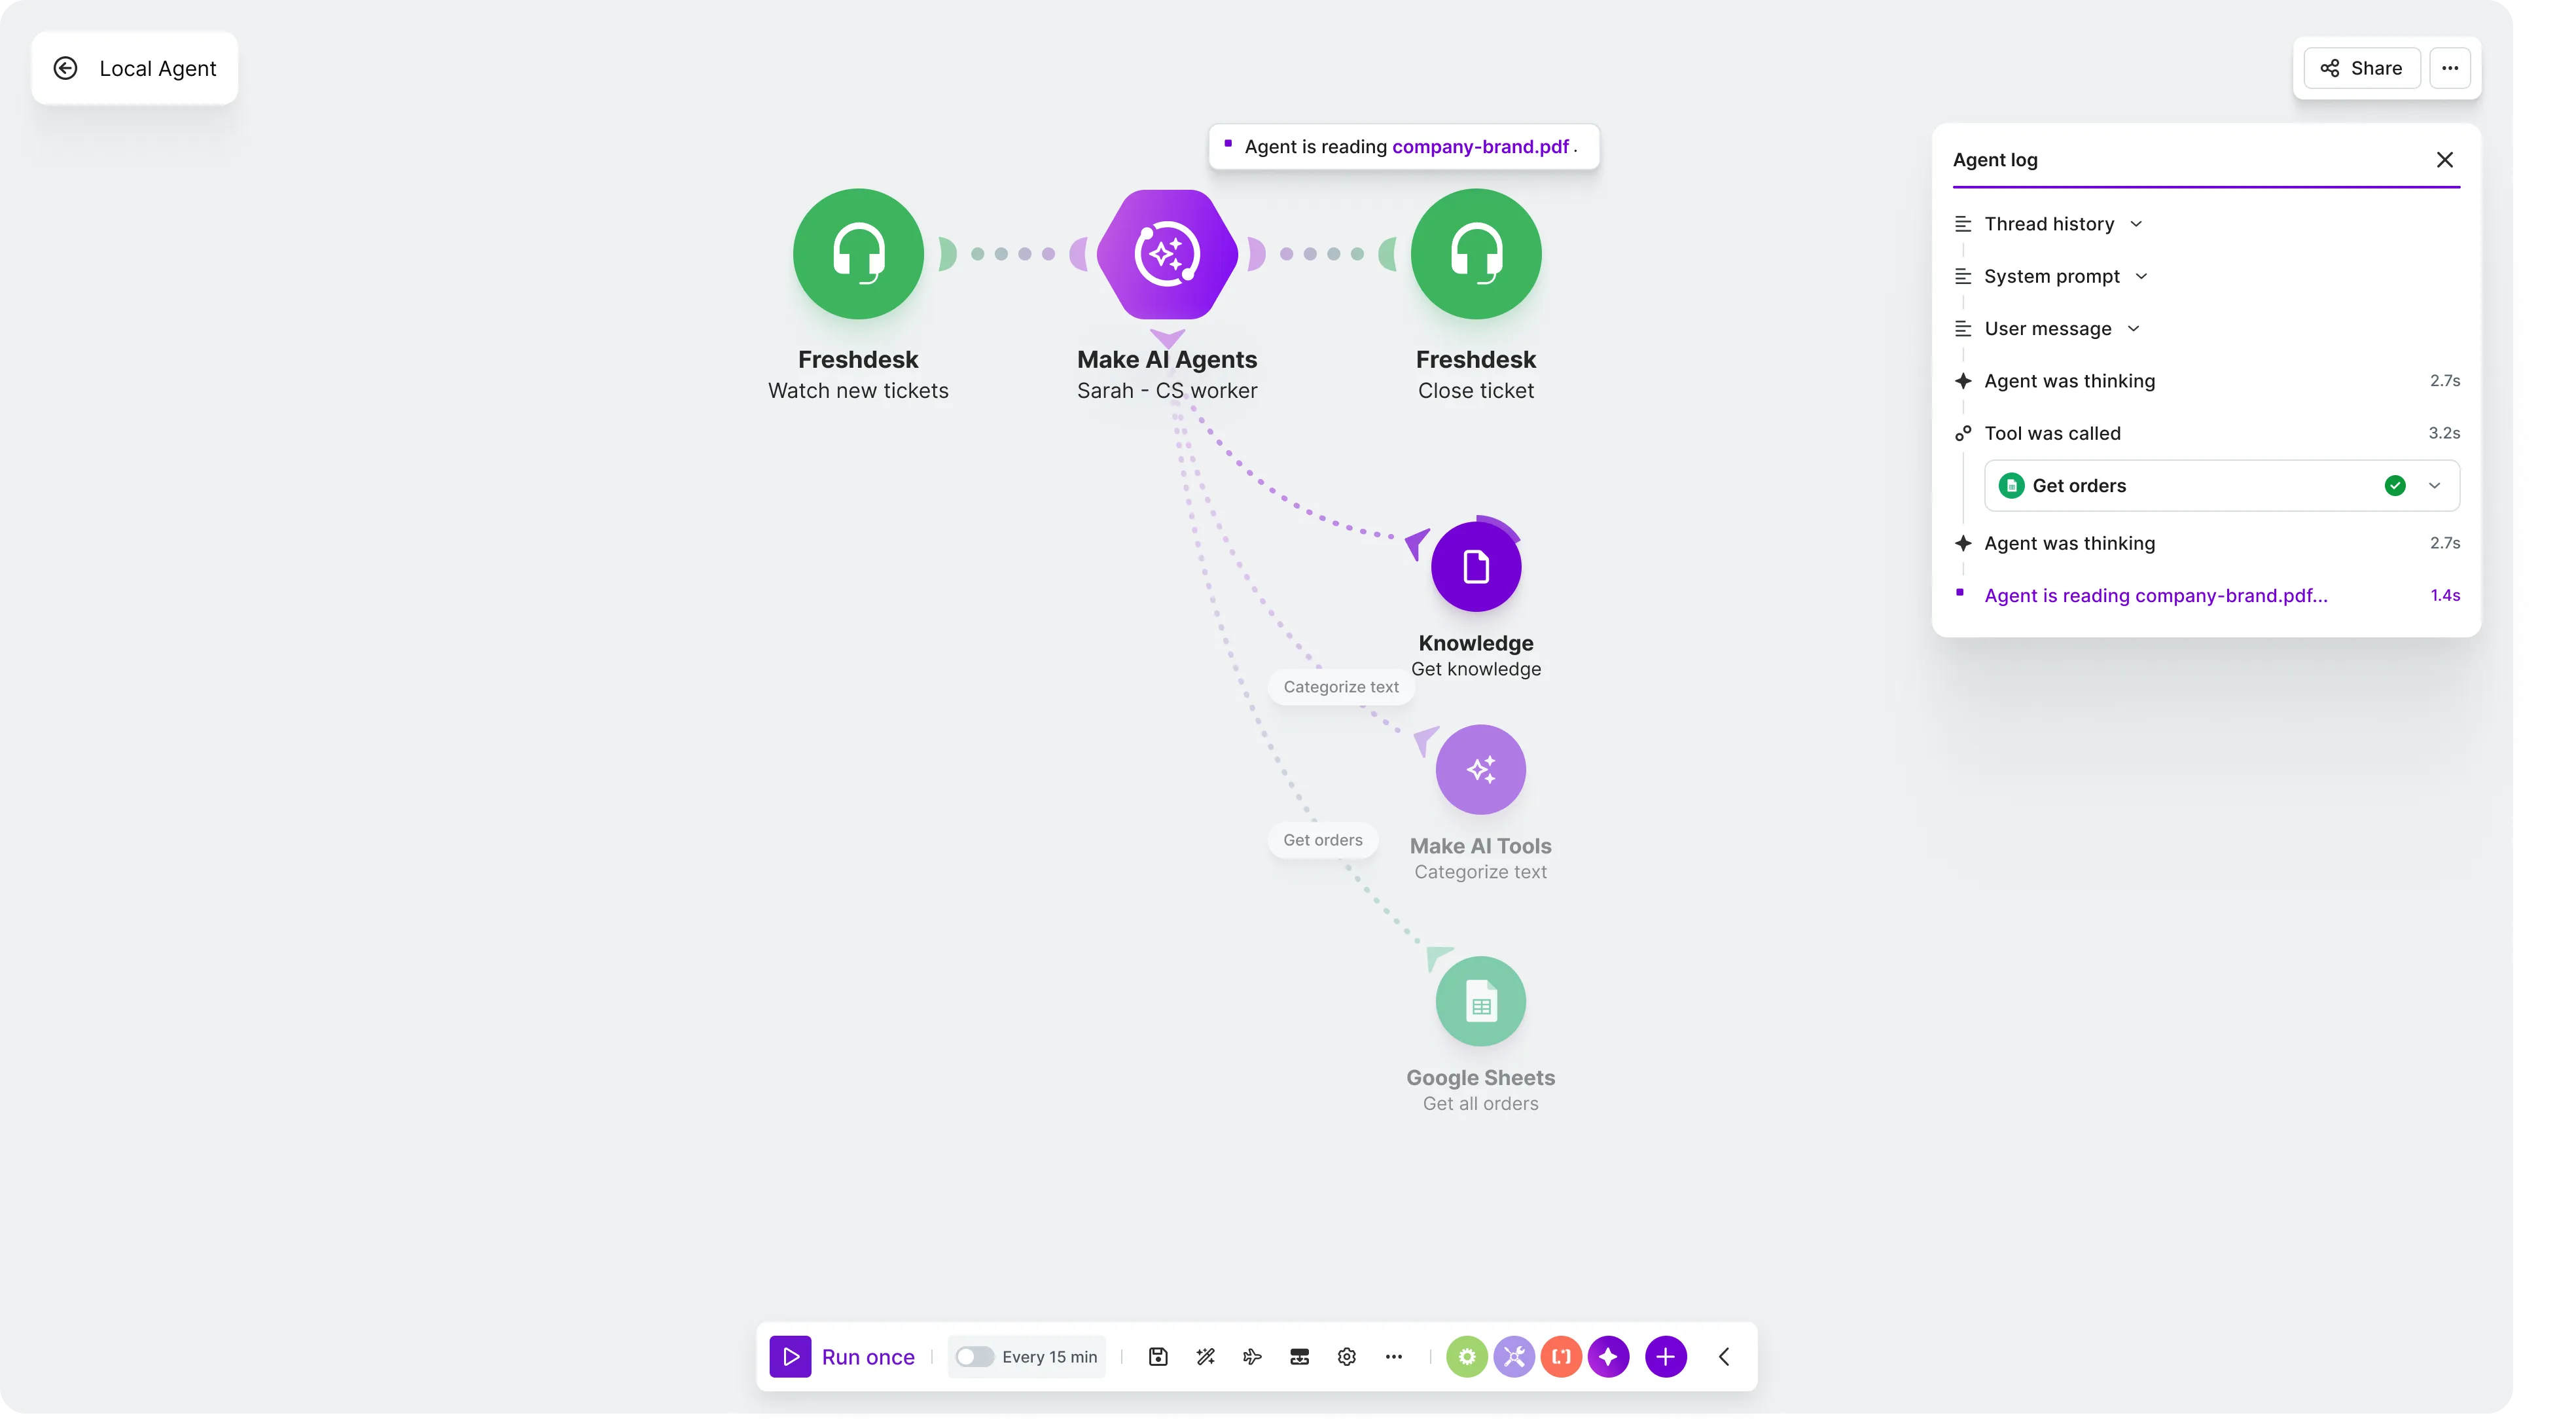This screenshot has width=2576, height=1428.
Task: Select the Agent log tab header
Action: point(1995,160)
